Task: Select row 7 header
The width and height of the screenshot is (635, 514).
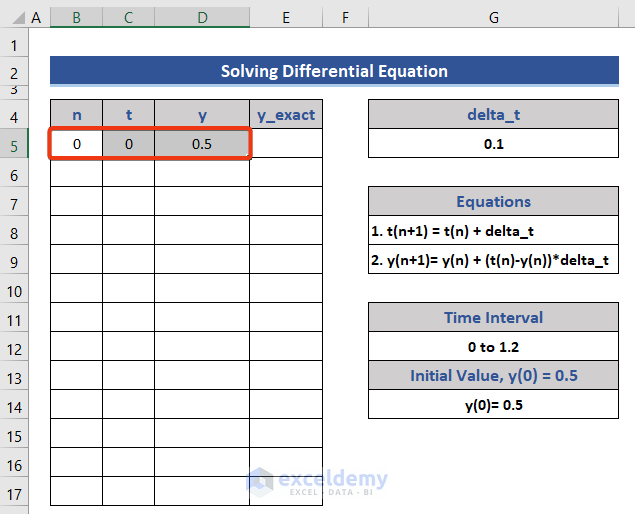Action: [x=14, y=201]
